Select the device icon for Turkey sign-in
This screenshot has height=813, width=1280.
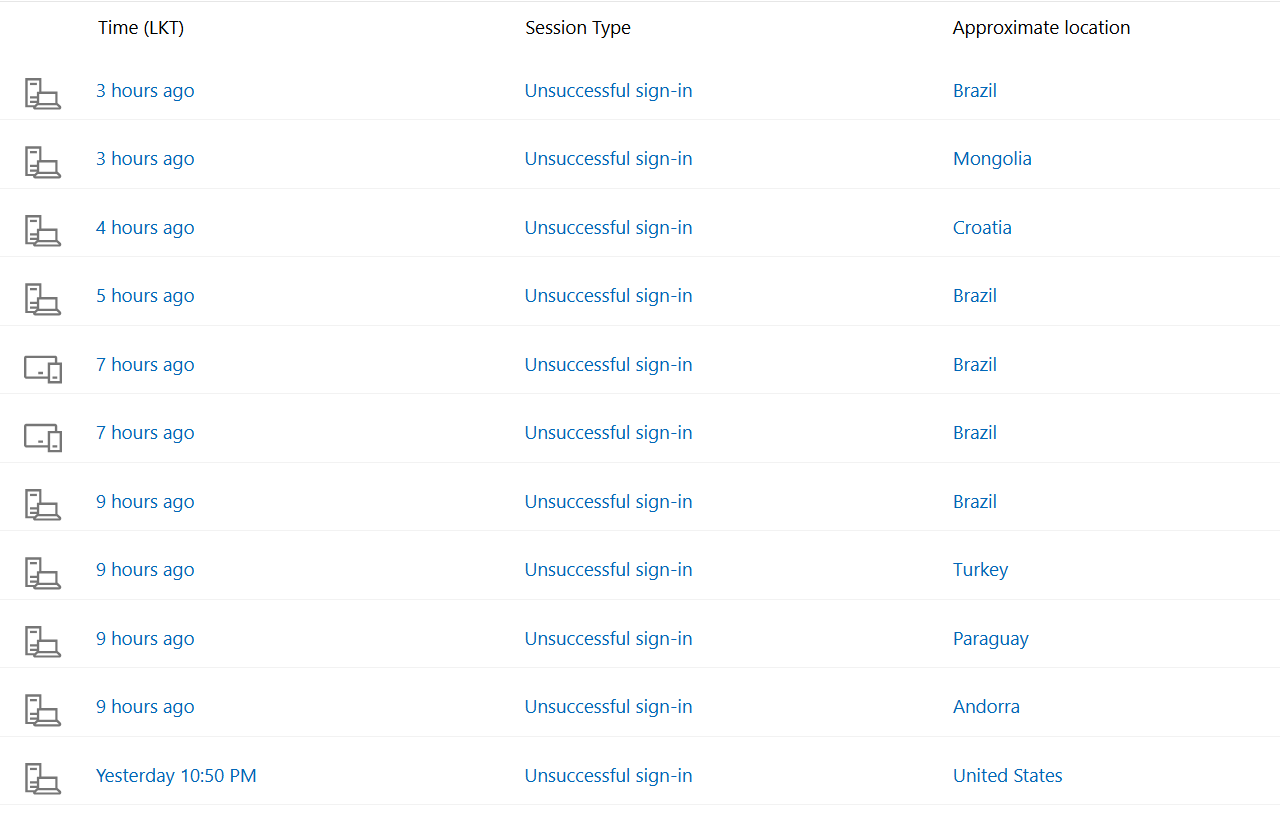(42, 572)
